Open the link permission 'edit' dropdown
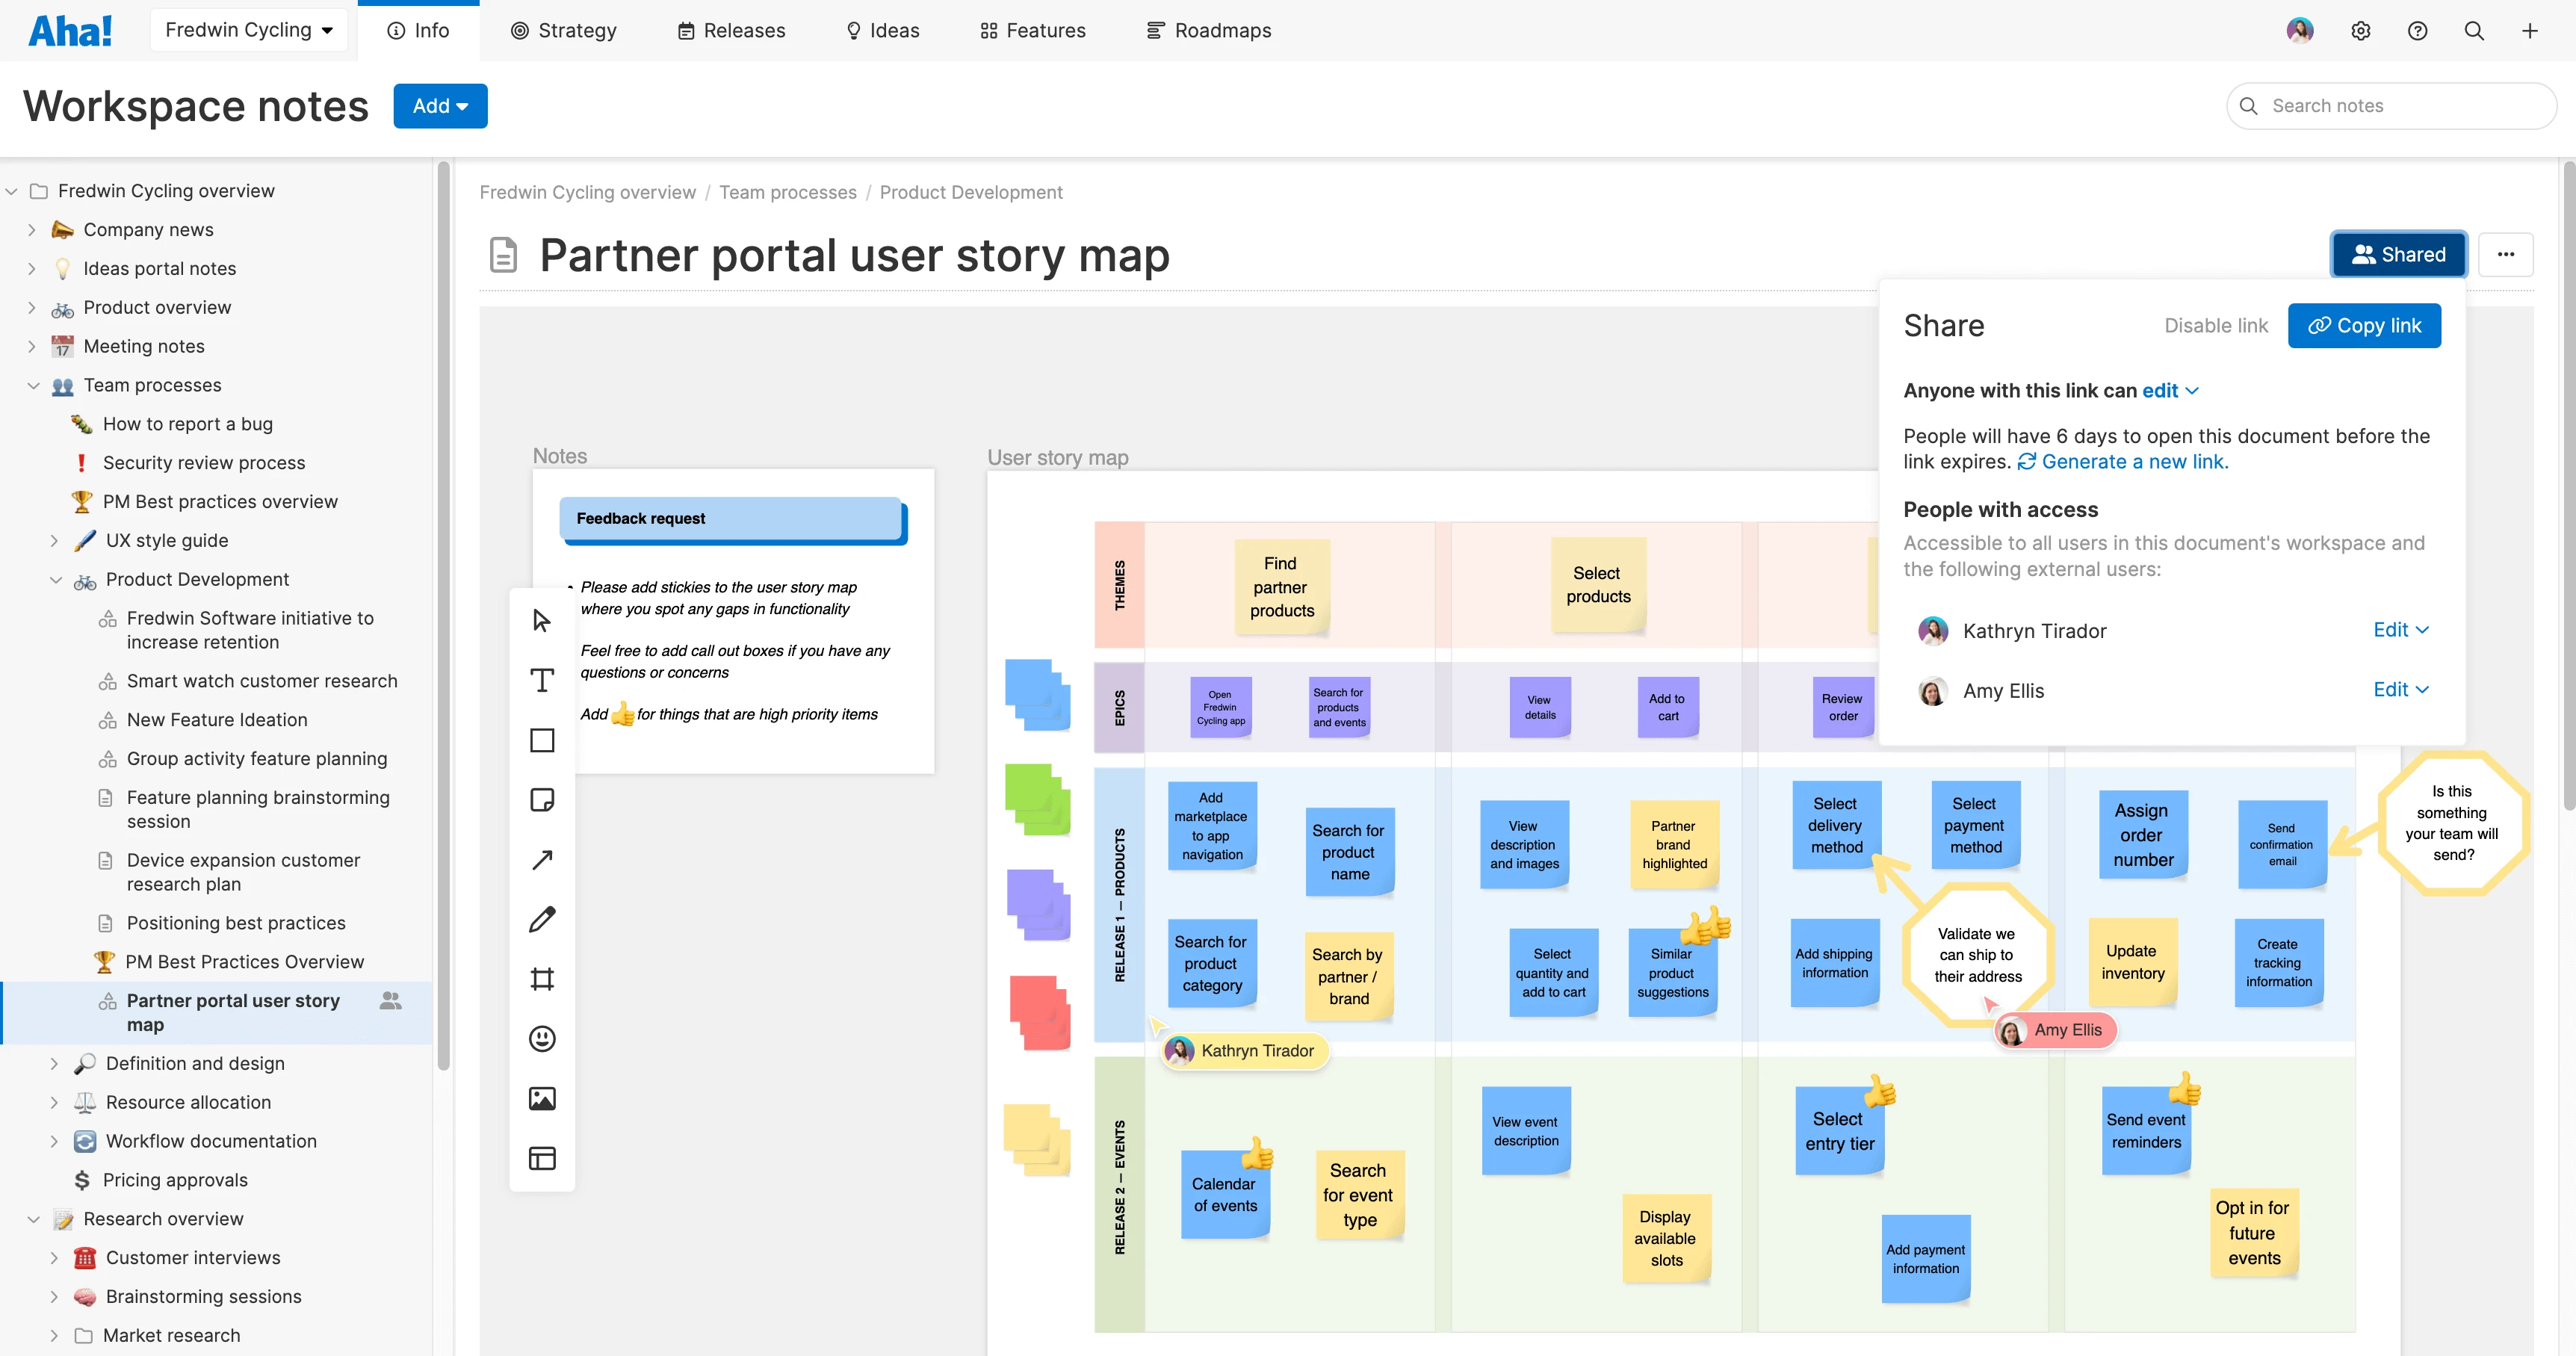 pos(2169,391)
